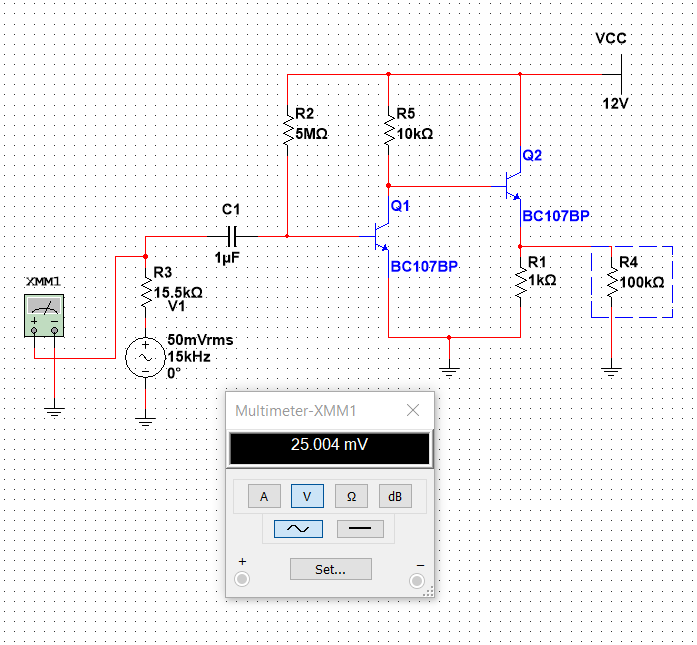Close the Multimeter-XMM1 window
This screenshot has height=645, width=697.
point(413,410)
